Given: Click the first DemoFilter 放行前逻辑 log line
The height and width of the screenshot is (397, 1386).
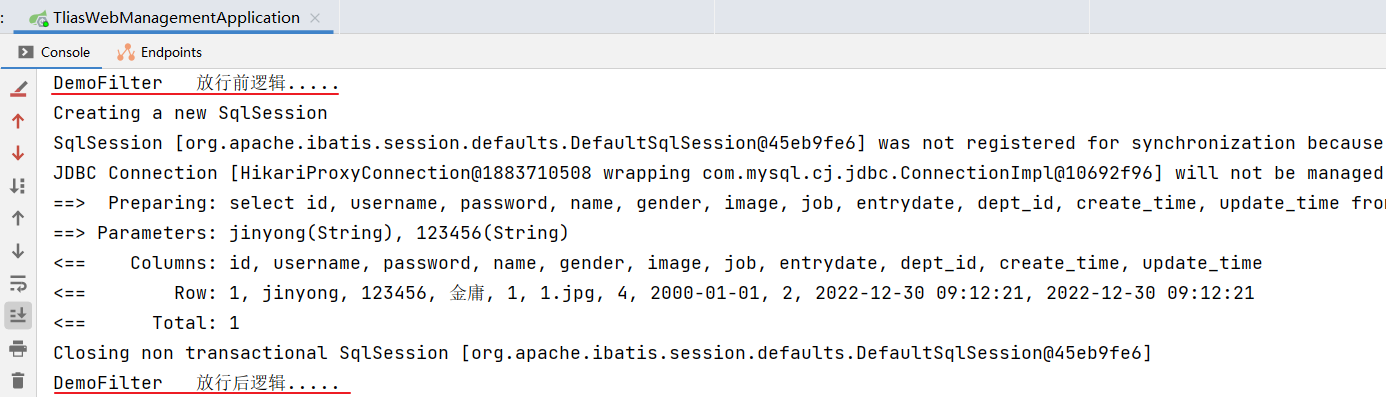Looking at the screenshot, I should [x=196, y=83].
